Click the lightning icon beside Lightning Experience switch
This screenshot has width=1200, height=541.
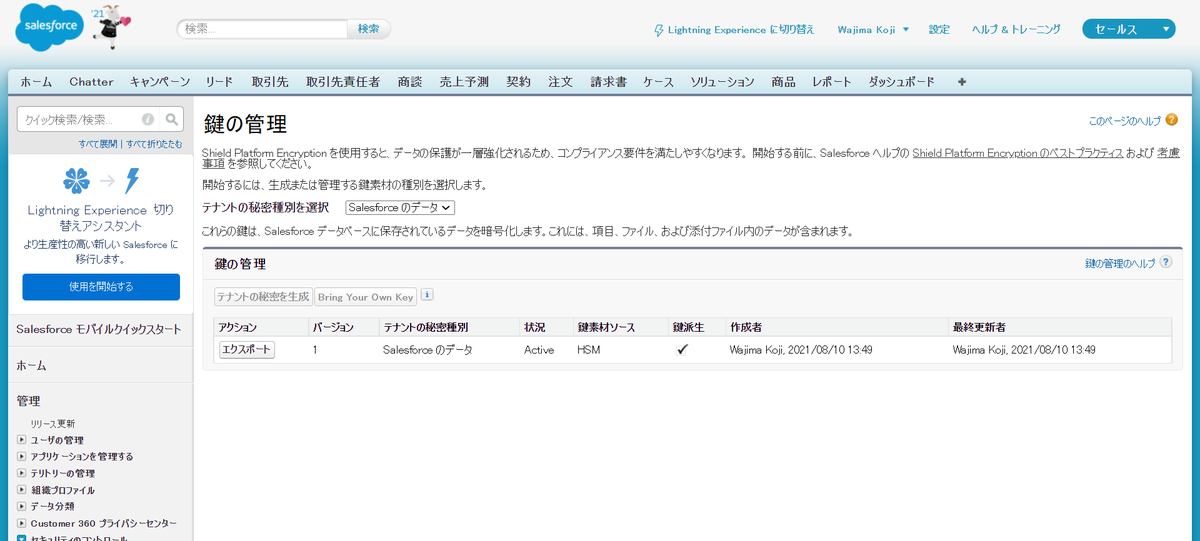tap(658, 30)
